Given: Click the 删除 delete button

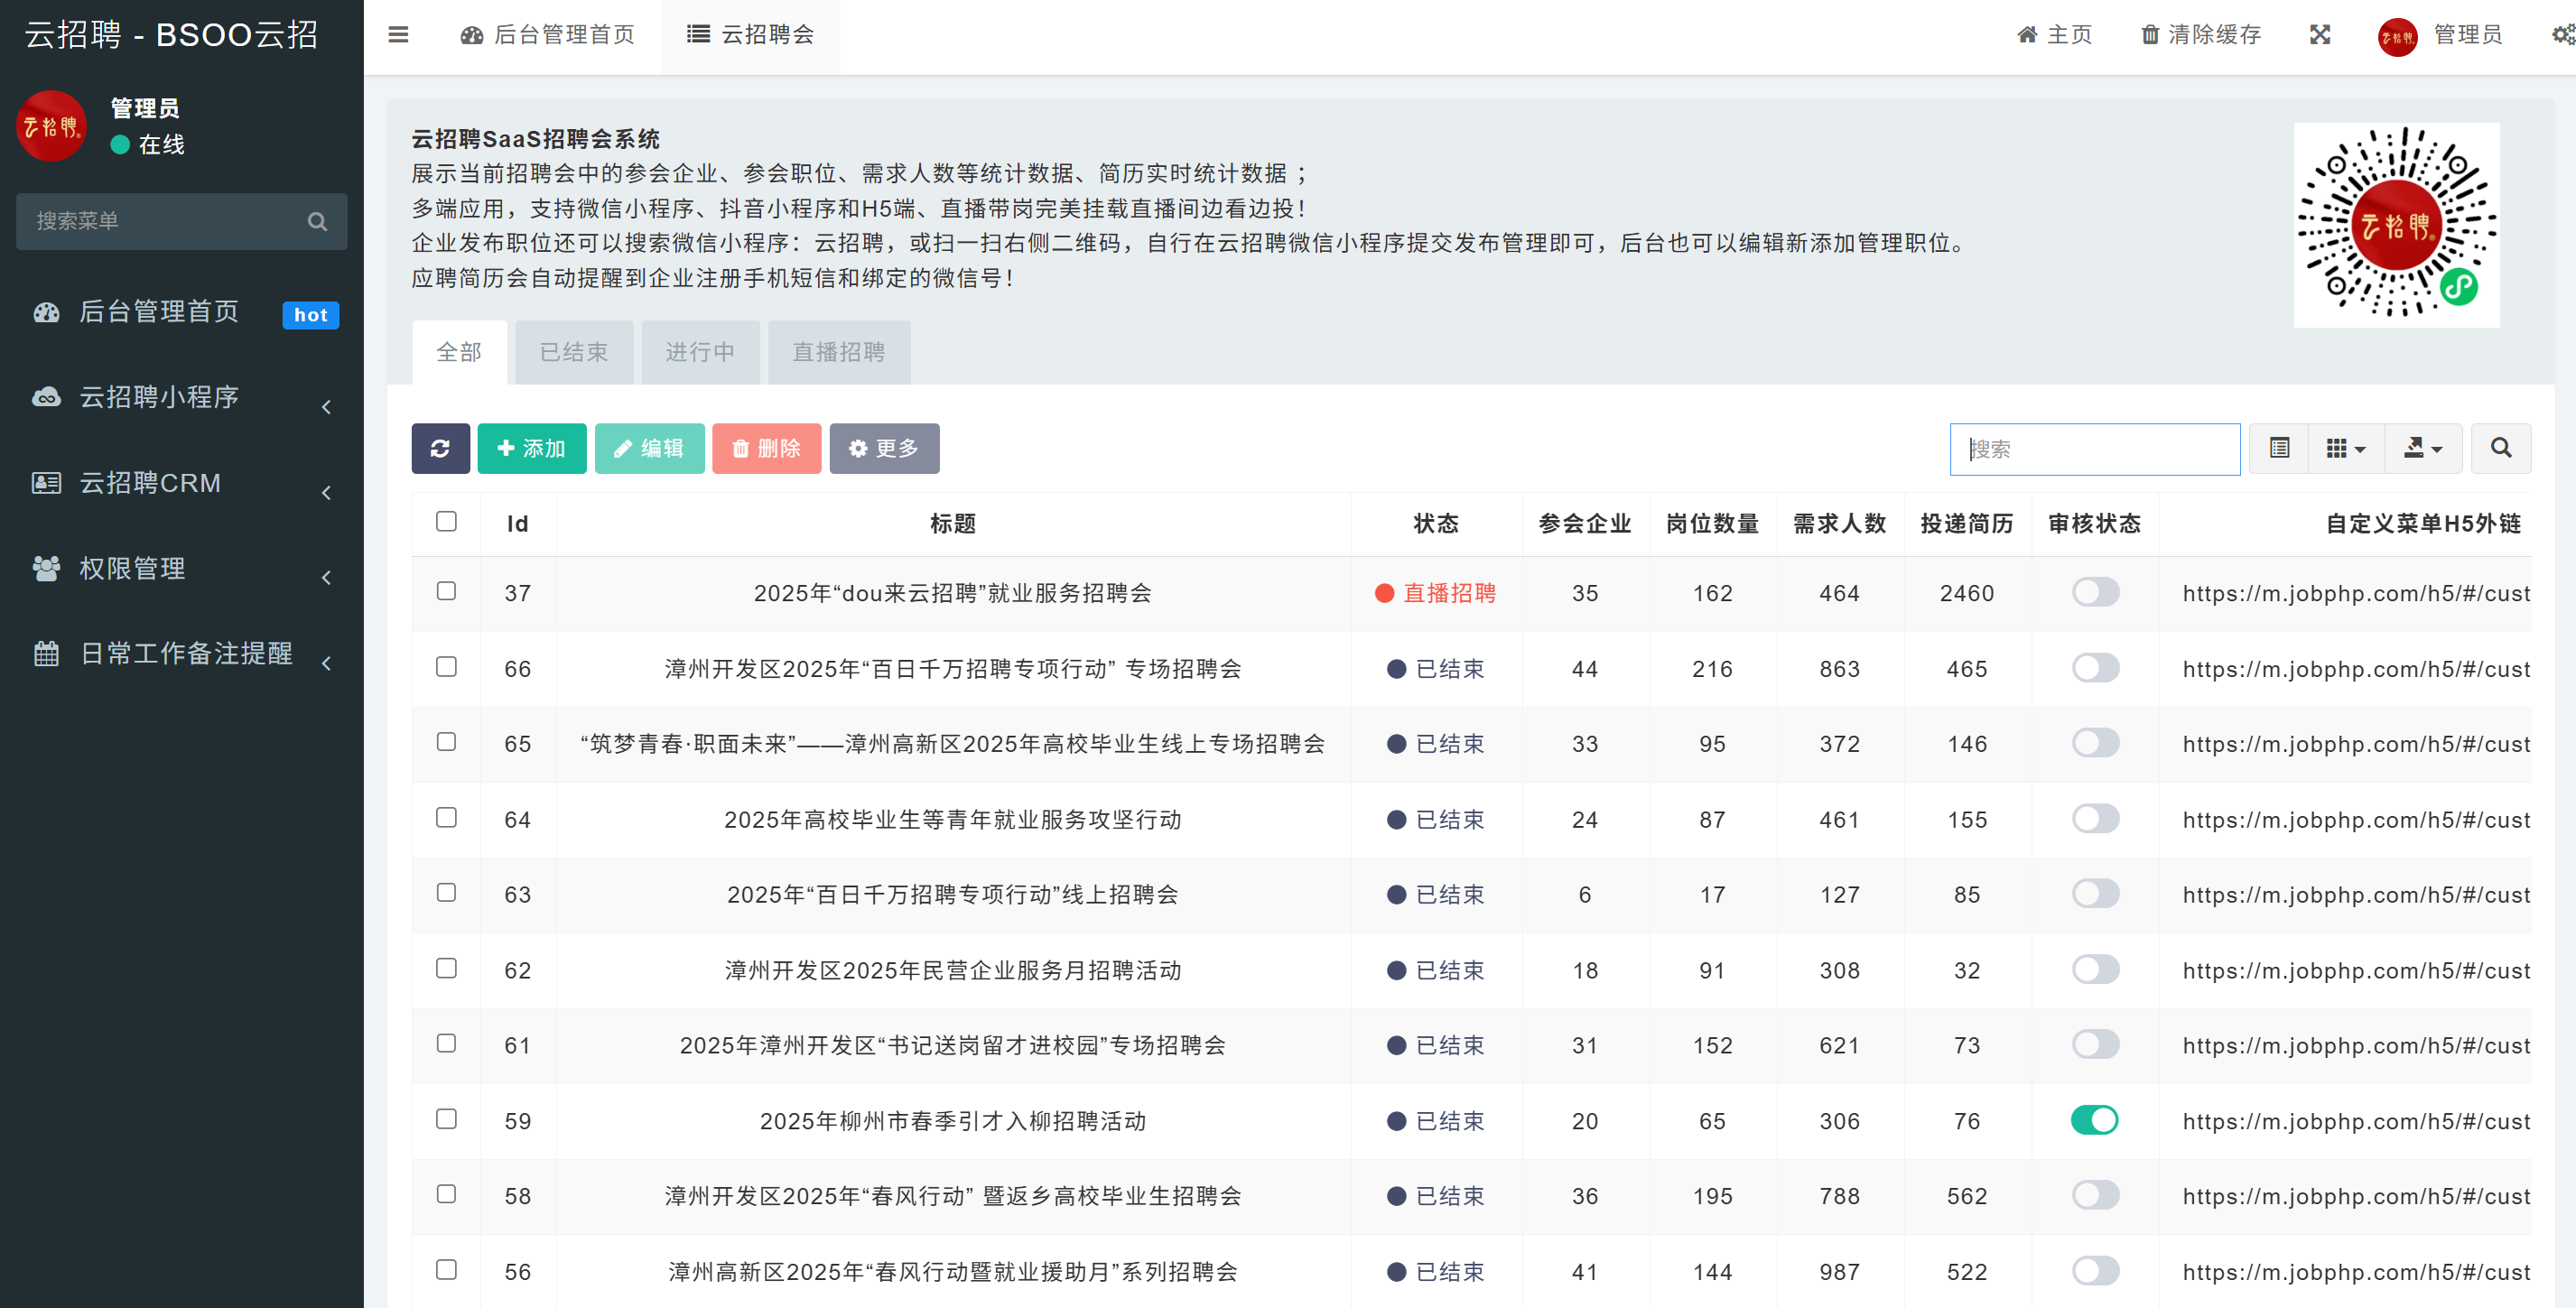Looking at the screenshot, I should [766, 448].
